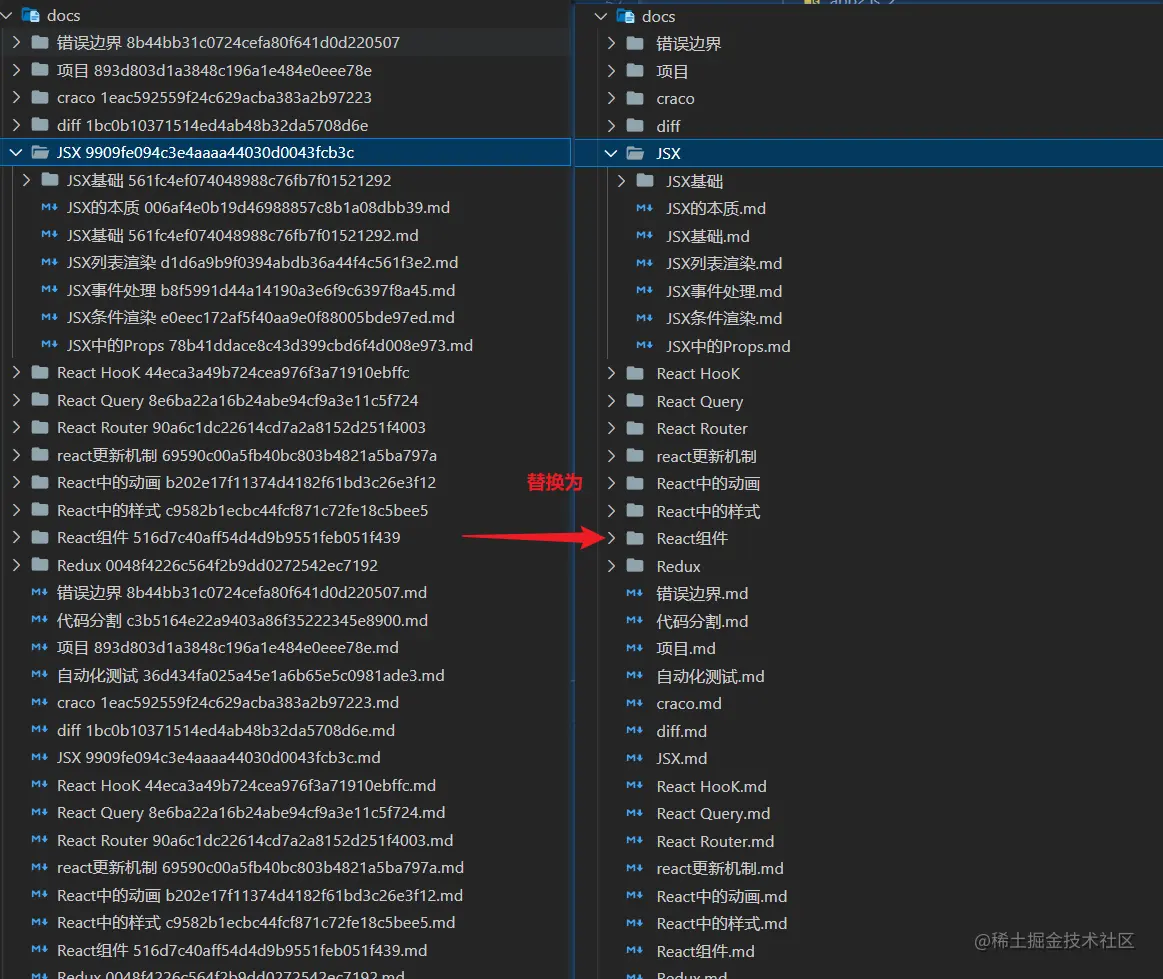
Task: Click right panel craco folder icon
Action: [x=635, y=99]
